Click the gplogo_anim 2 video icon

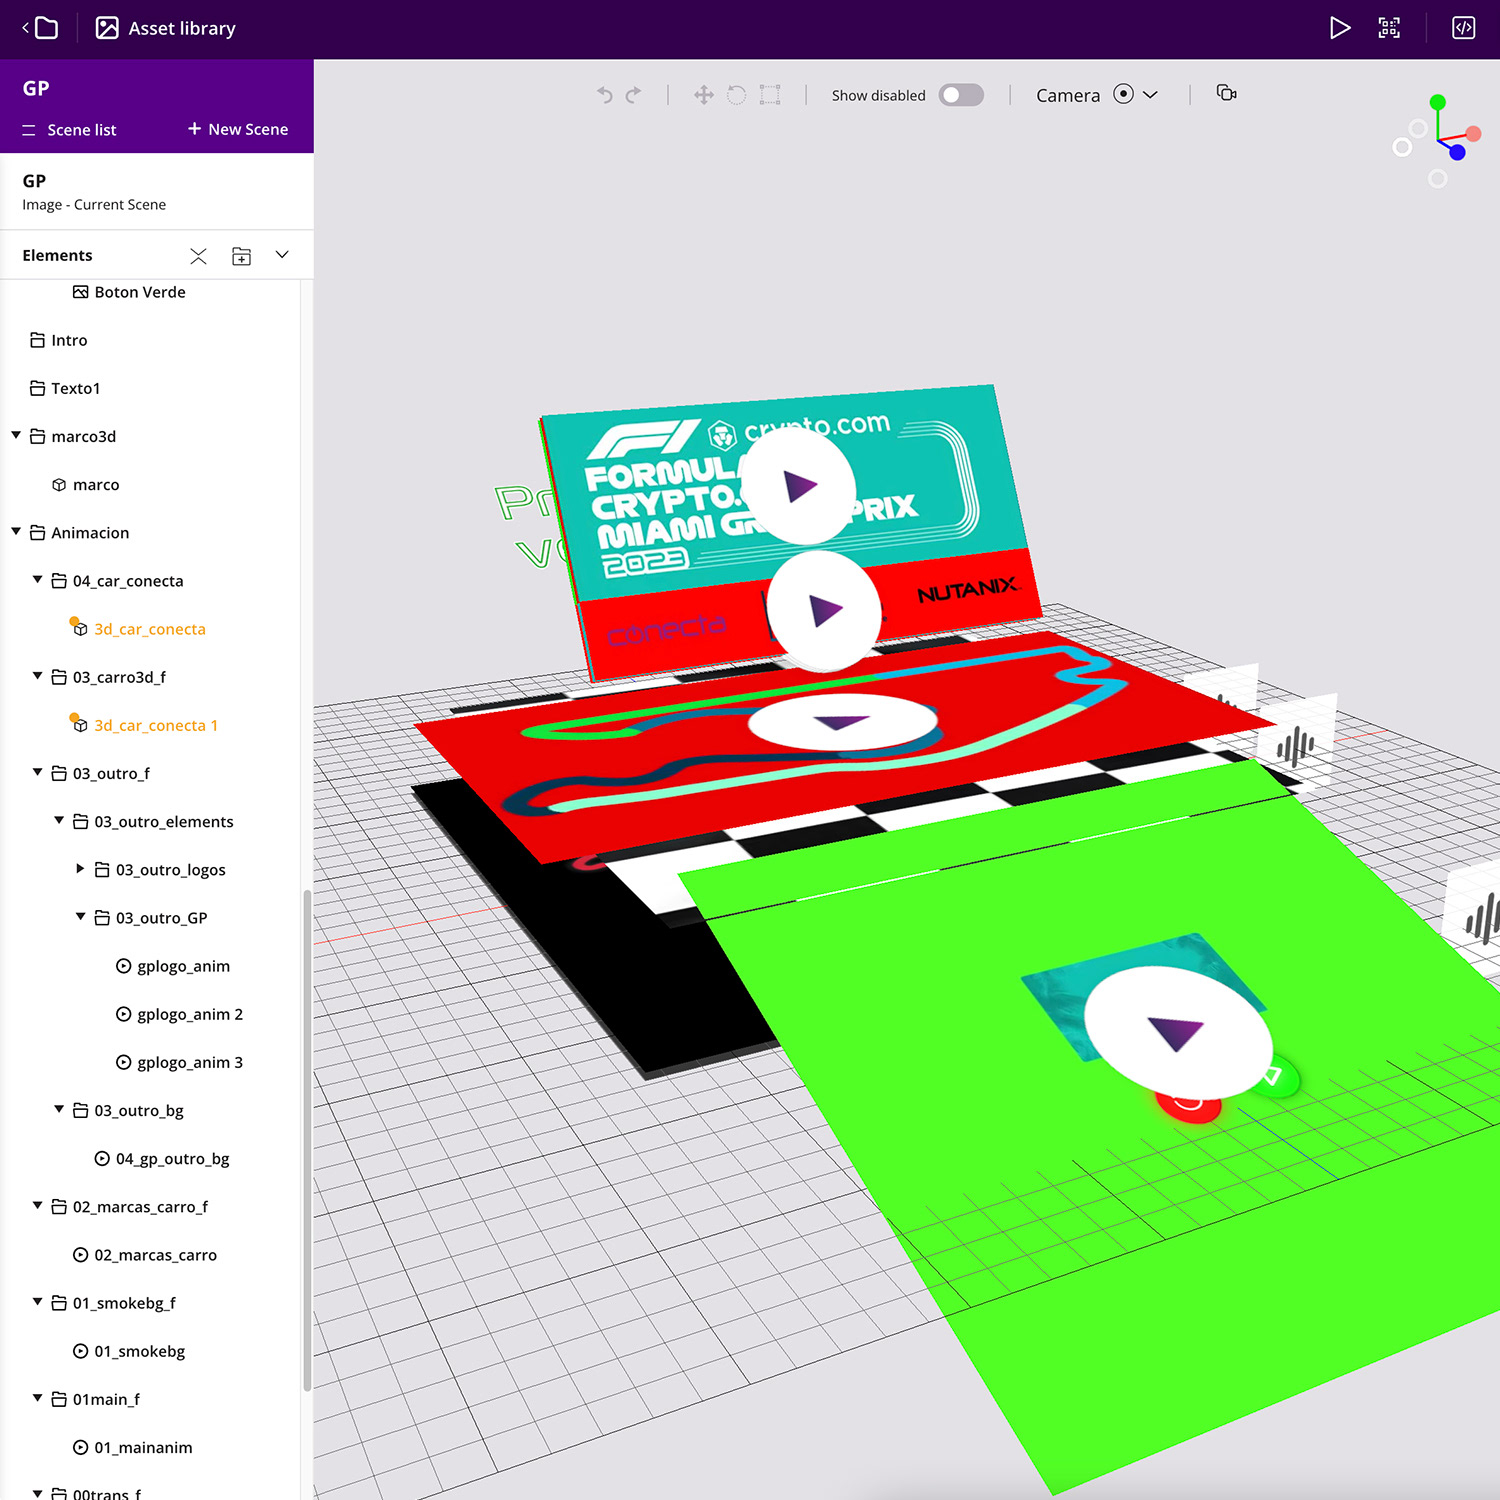(x=124, y=1014)
